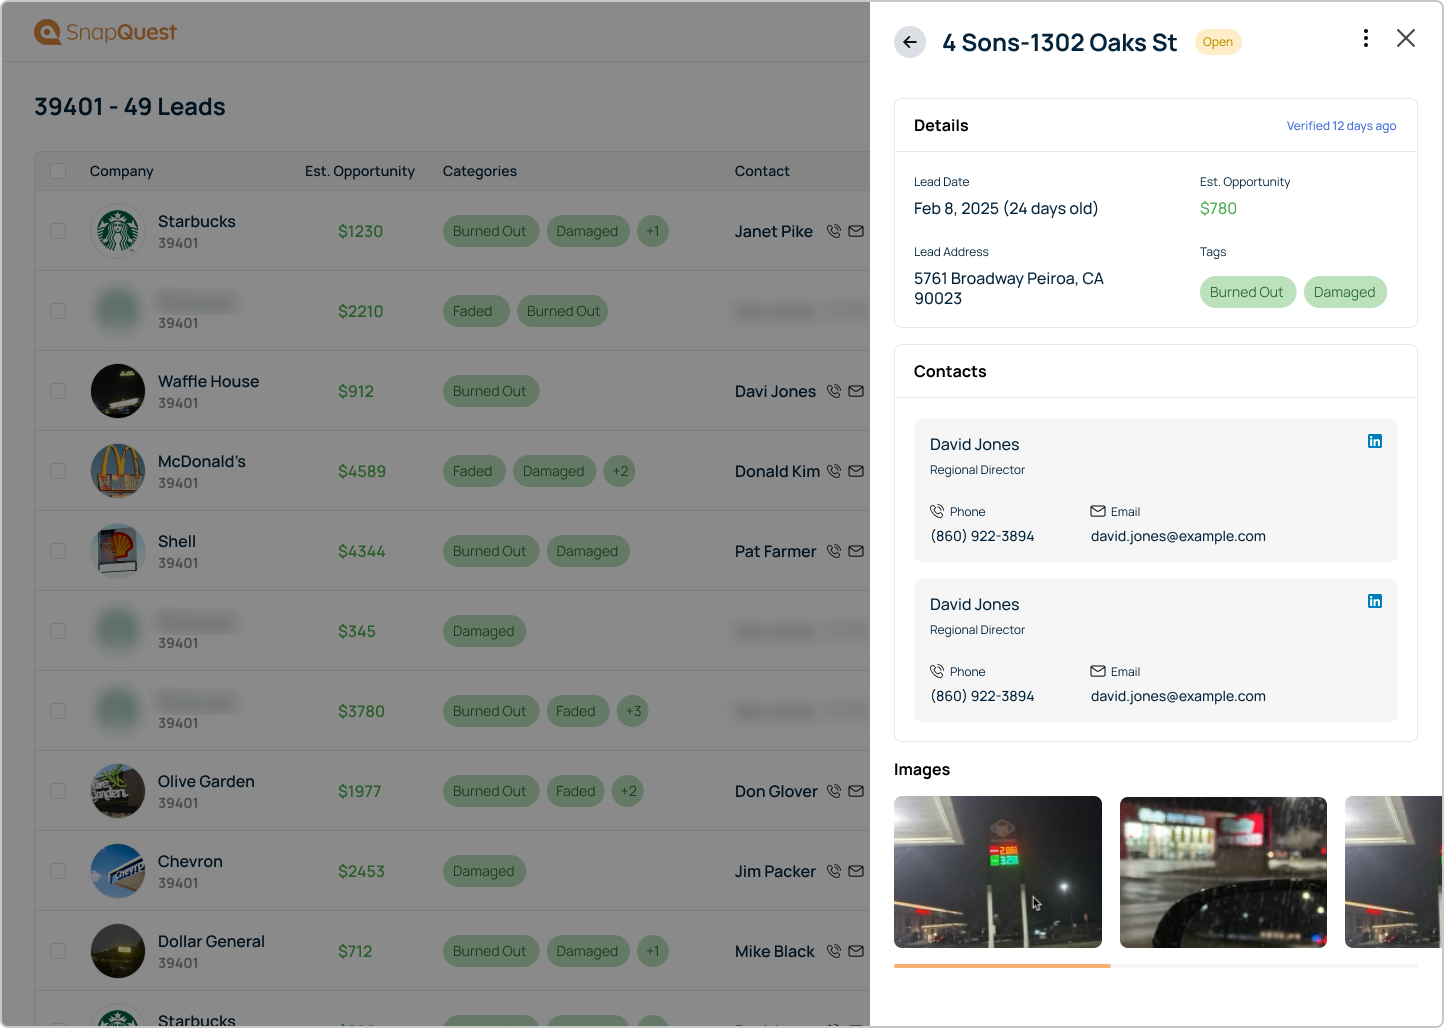Check the Starbucks row checkbox
1444x1028 pixels.
coord(58,231)
